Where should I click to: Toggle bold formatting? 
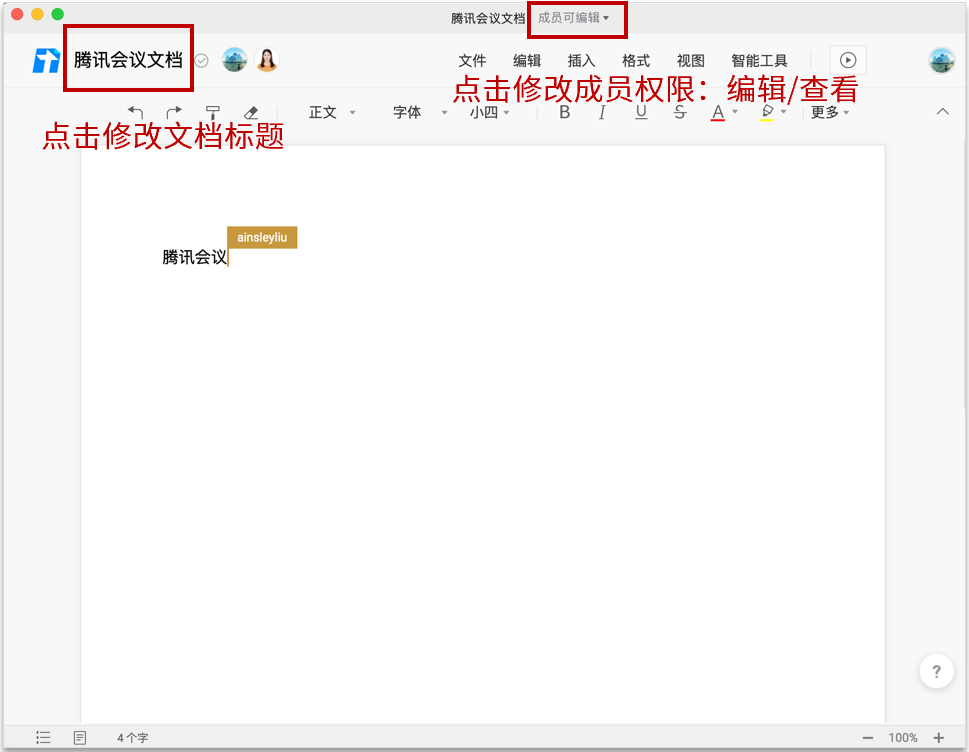coord(564,112)
